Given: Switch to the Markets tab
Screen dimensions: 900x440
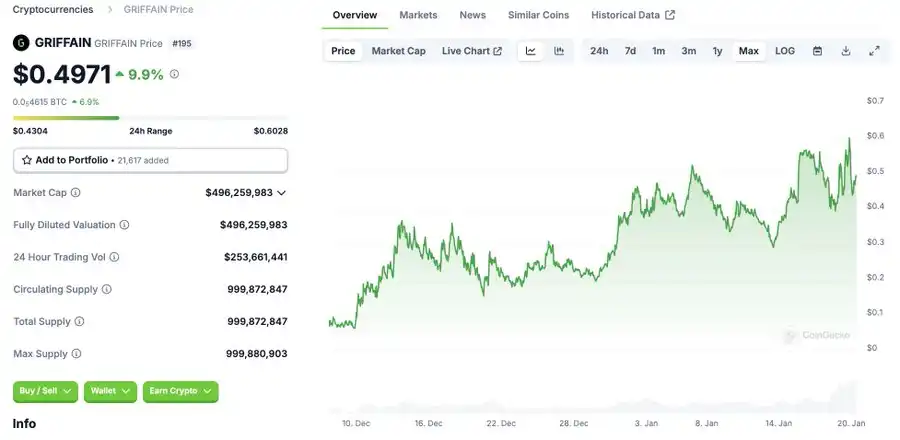Looking at the screenshot, I should [x=418, y=15].
